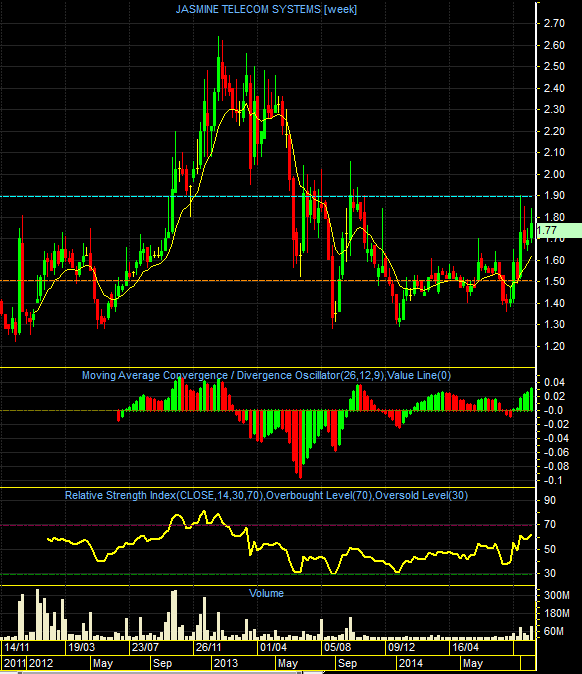582x674 pixels.
Task: Click the JASMINE TELECOM SYSTEMS [week] chart title
Action: 266,9
